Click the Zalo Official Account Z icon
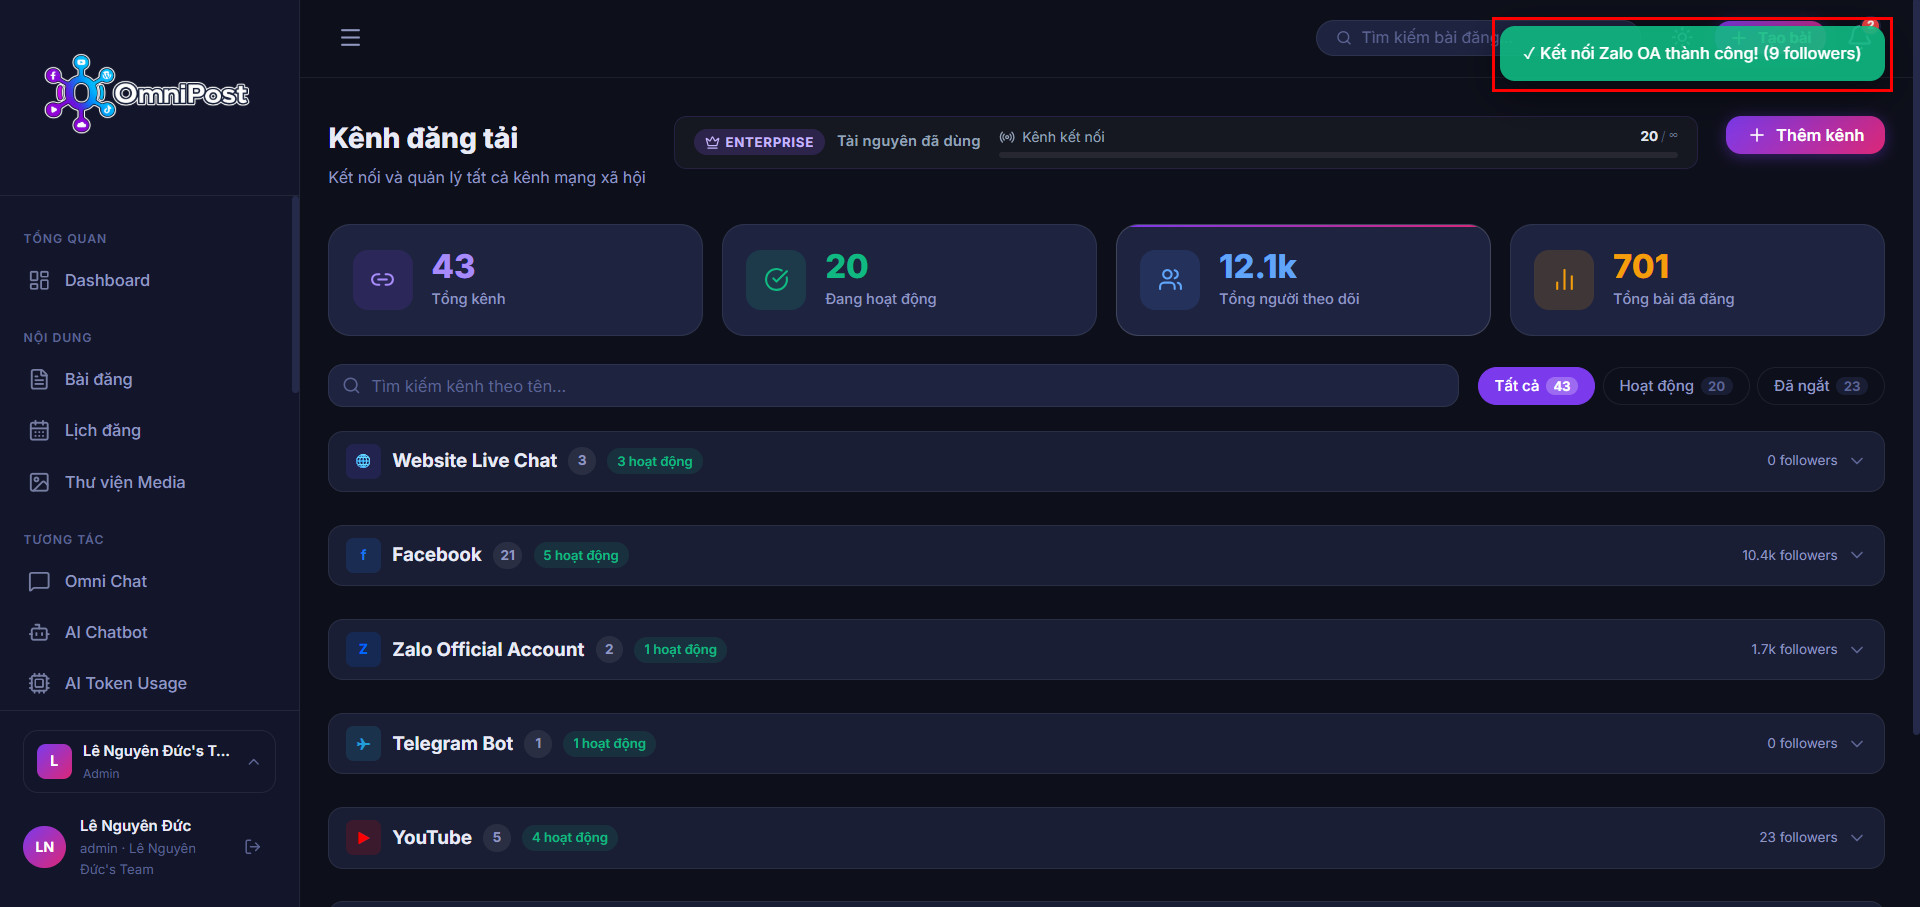The image size is (1920, 907). click(x=363, y=650)
